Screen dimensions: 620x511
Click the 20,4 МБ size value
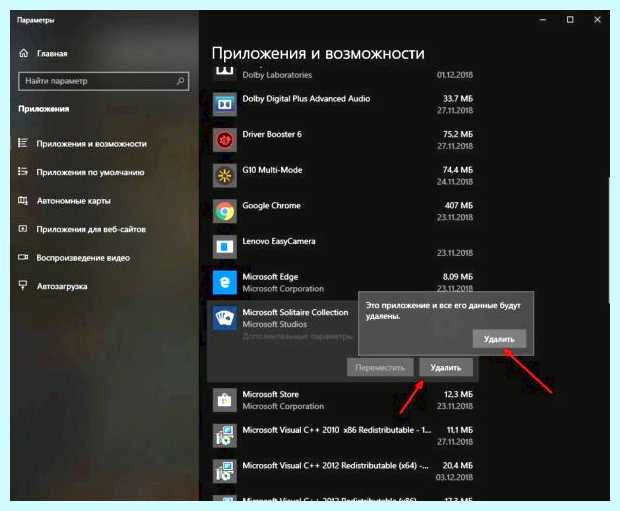pos(457,465)
